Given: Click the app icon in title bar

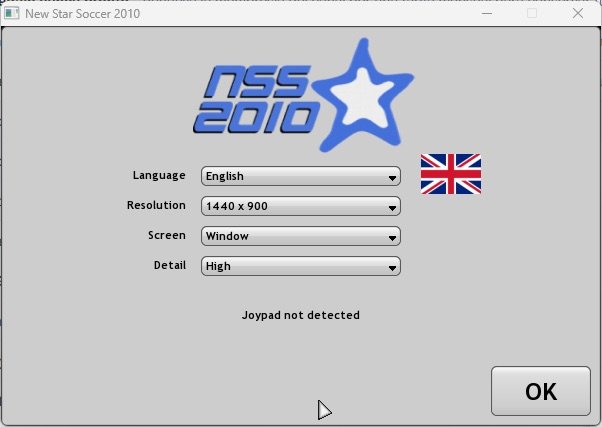Looking at the screenshot, I should pyautogui.click(x=13, y=14).
